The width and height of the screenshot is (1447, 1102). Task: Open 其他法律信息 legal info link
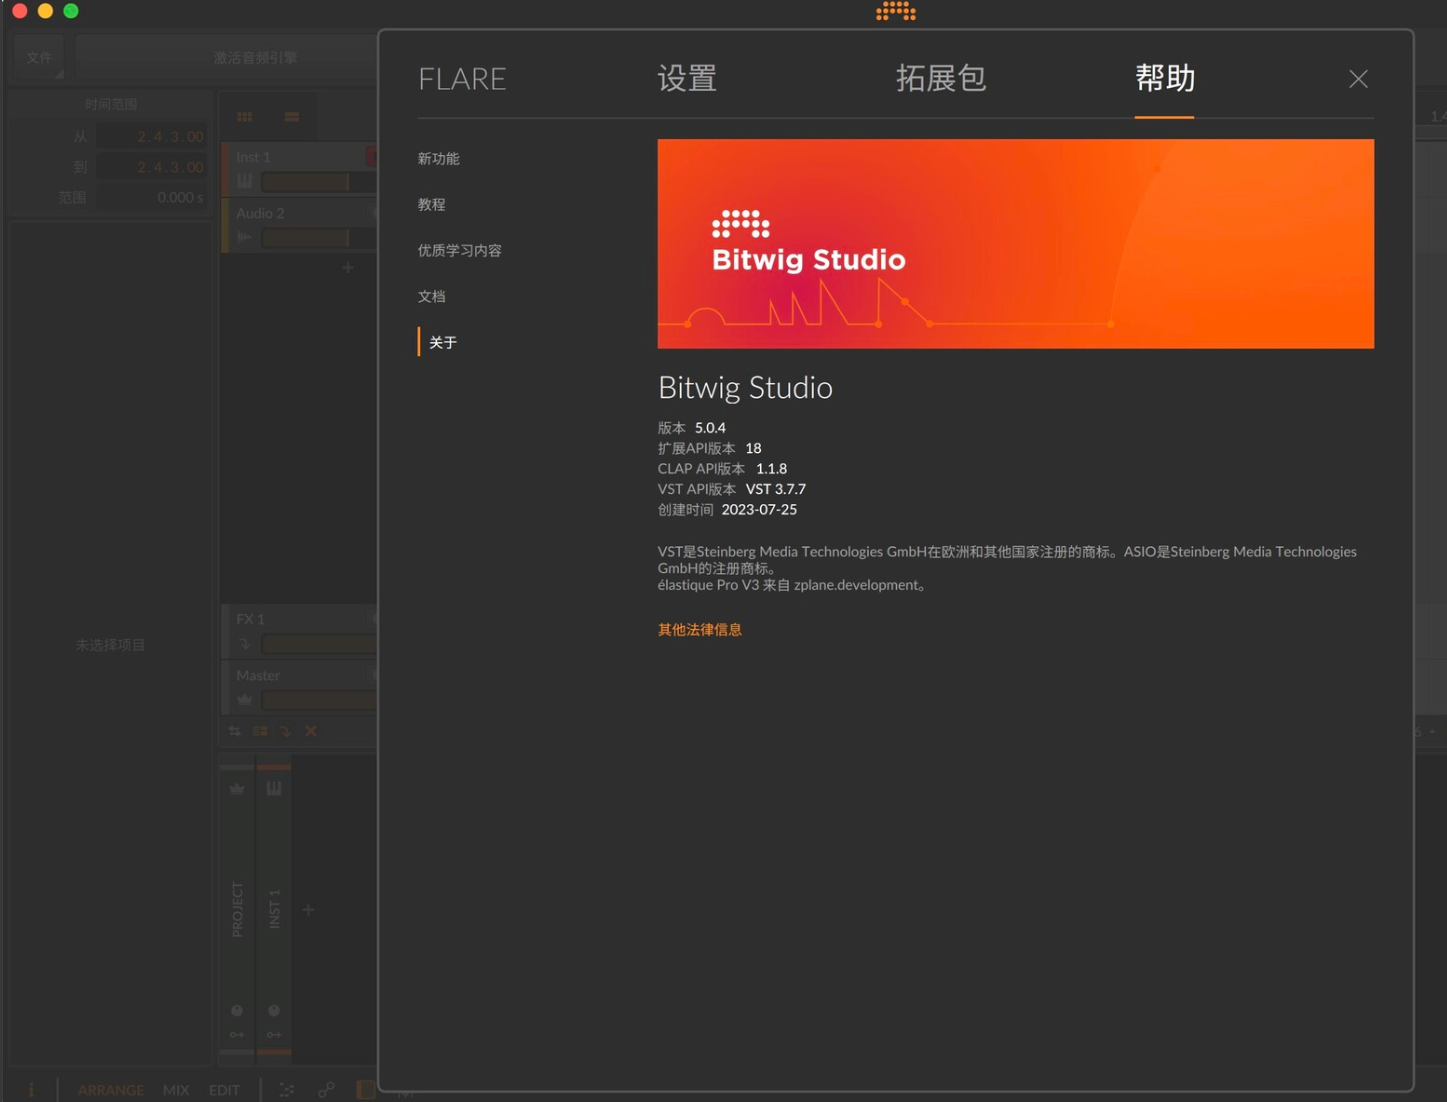699,630
